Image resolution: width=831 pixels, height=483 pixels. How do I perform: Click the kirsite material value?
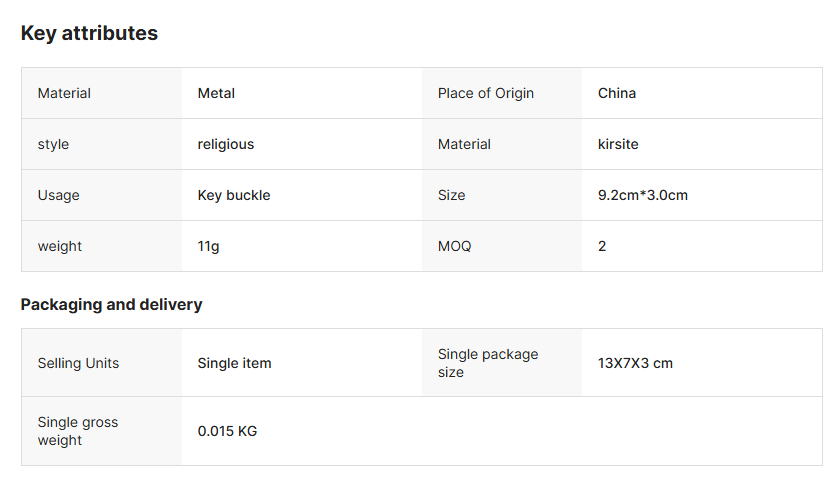tap(618, 144)
